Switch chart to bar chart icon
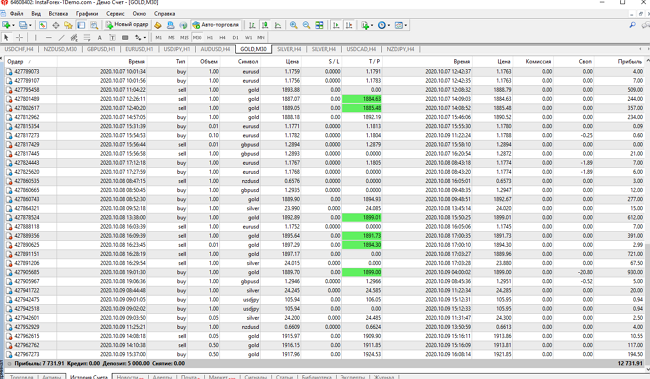 point(252,25)
